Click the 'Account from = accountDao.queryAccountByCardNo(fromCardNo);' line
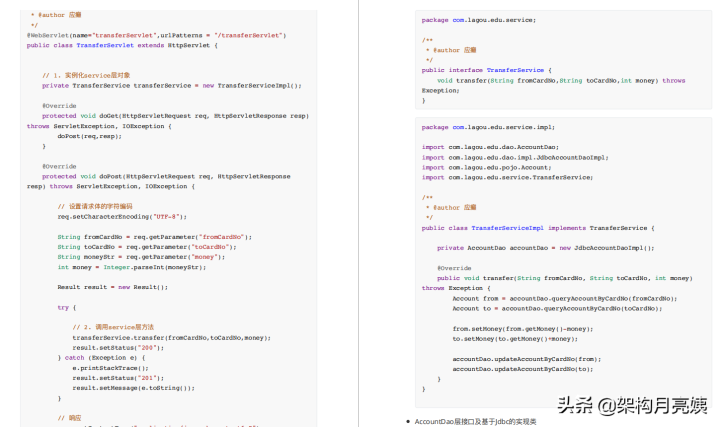The image size is (720, 427). coord(565,299)
